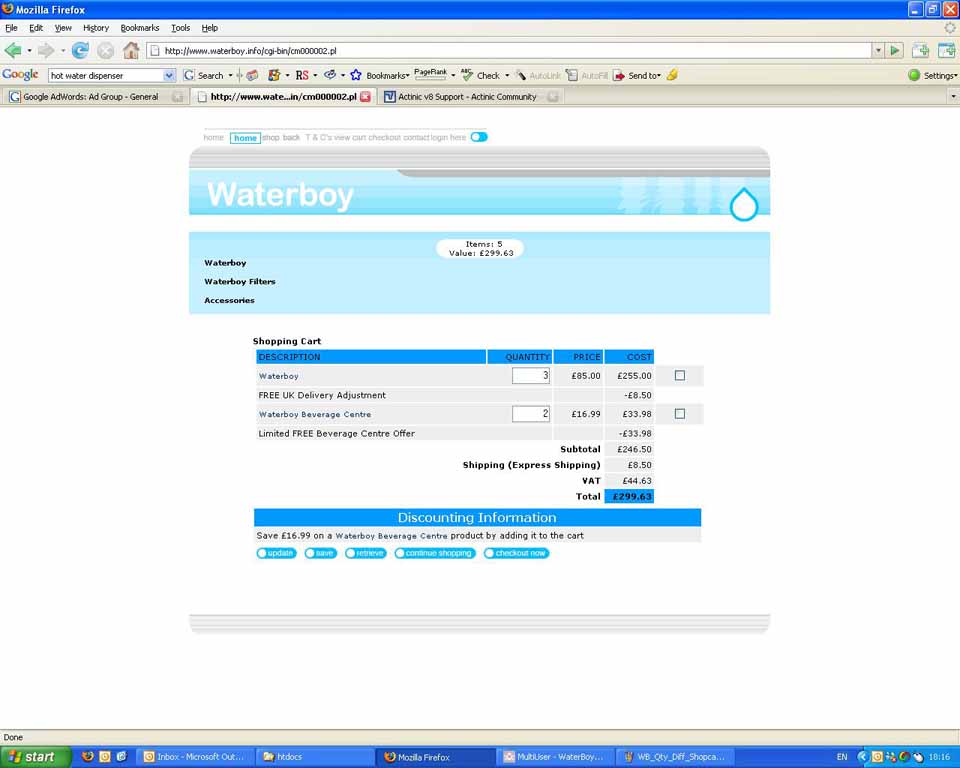Expand the Google search box dropdown
Screen dimensions: 960x768
(x=169, y=75)
